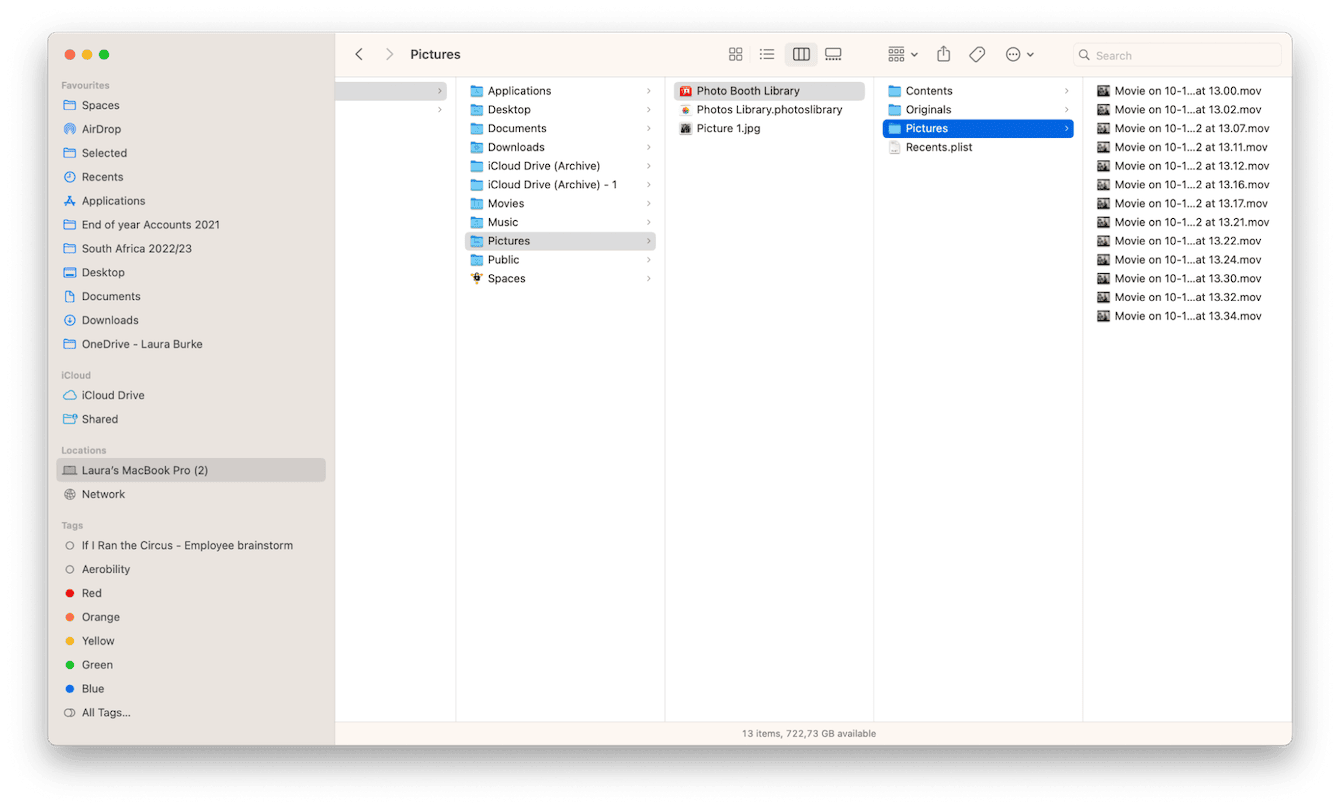This screenshot has height=809, width=1340.
Task: Navigate back with the back arrow
Action: click(x=359, y=54)
